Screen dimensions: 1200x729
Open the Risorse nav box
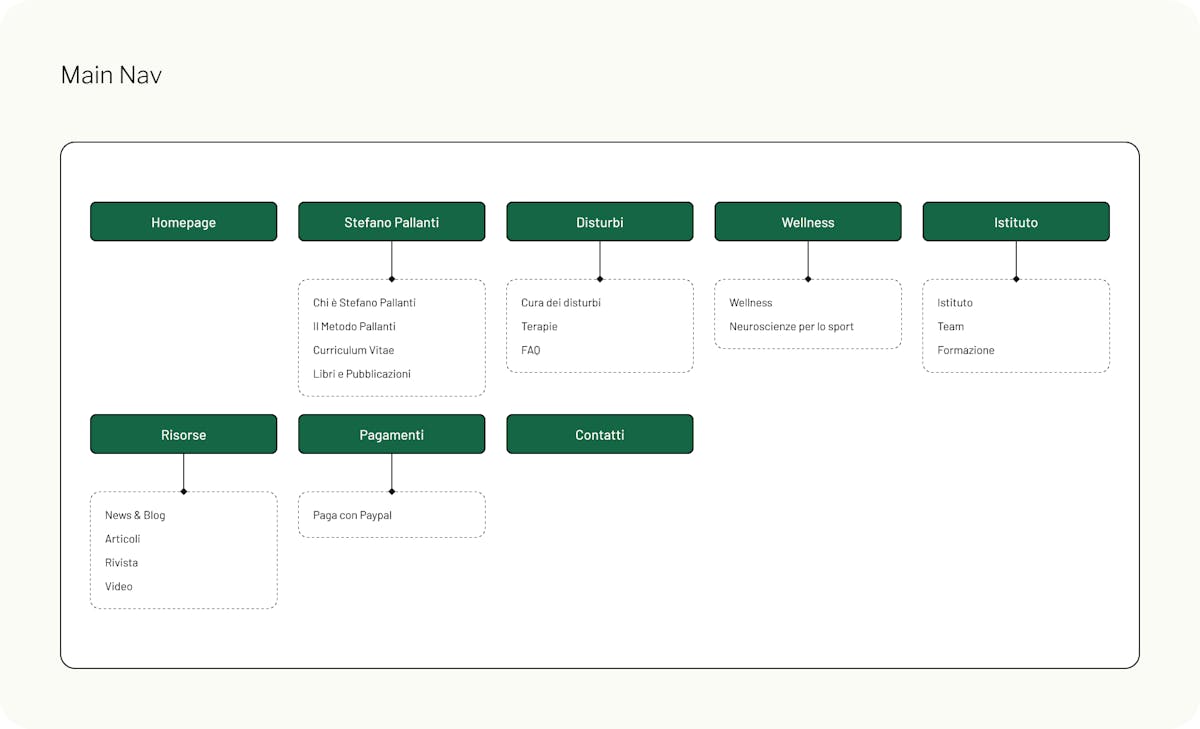[x=183, y=434]
